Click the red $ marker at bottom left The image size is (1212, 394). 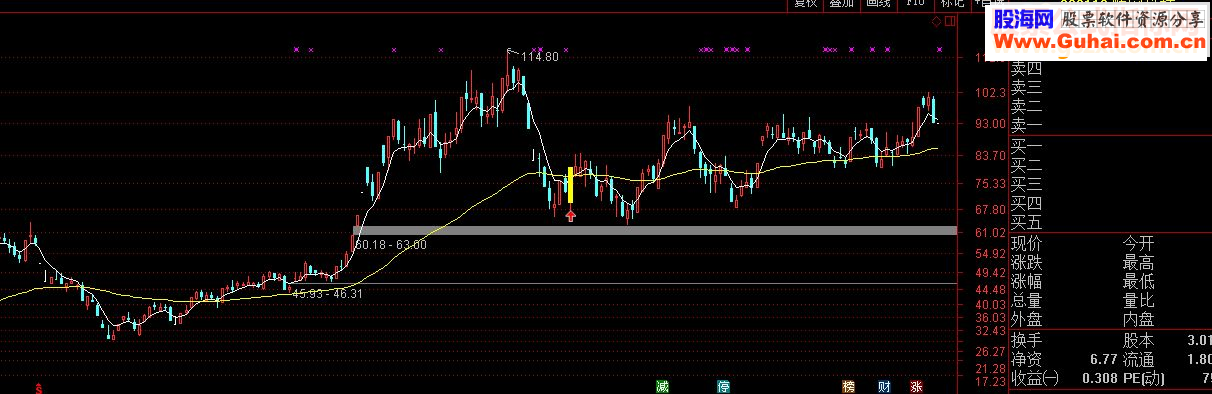[39, 388]
